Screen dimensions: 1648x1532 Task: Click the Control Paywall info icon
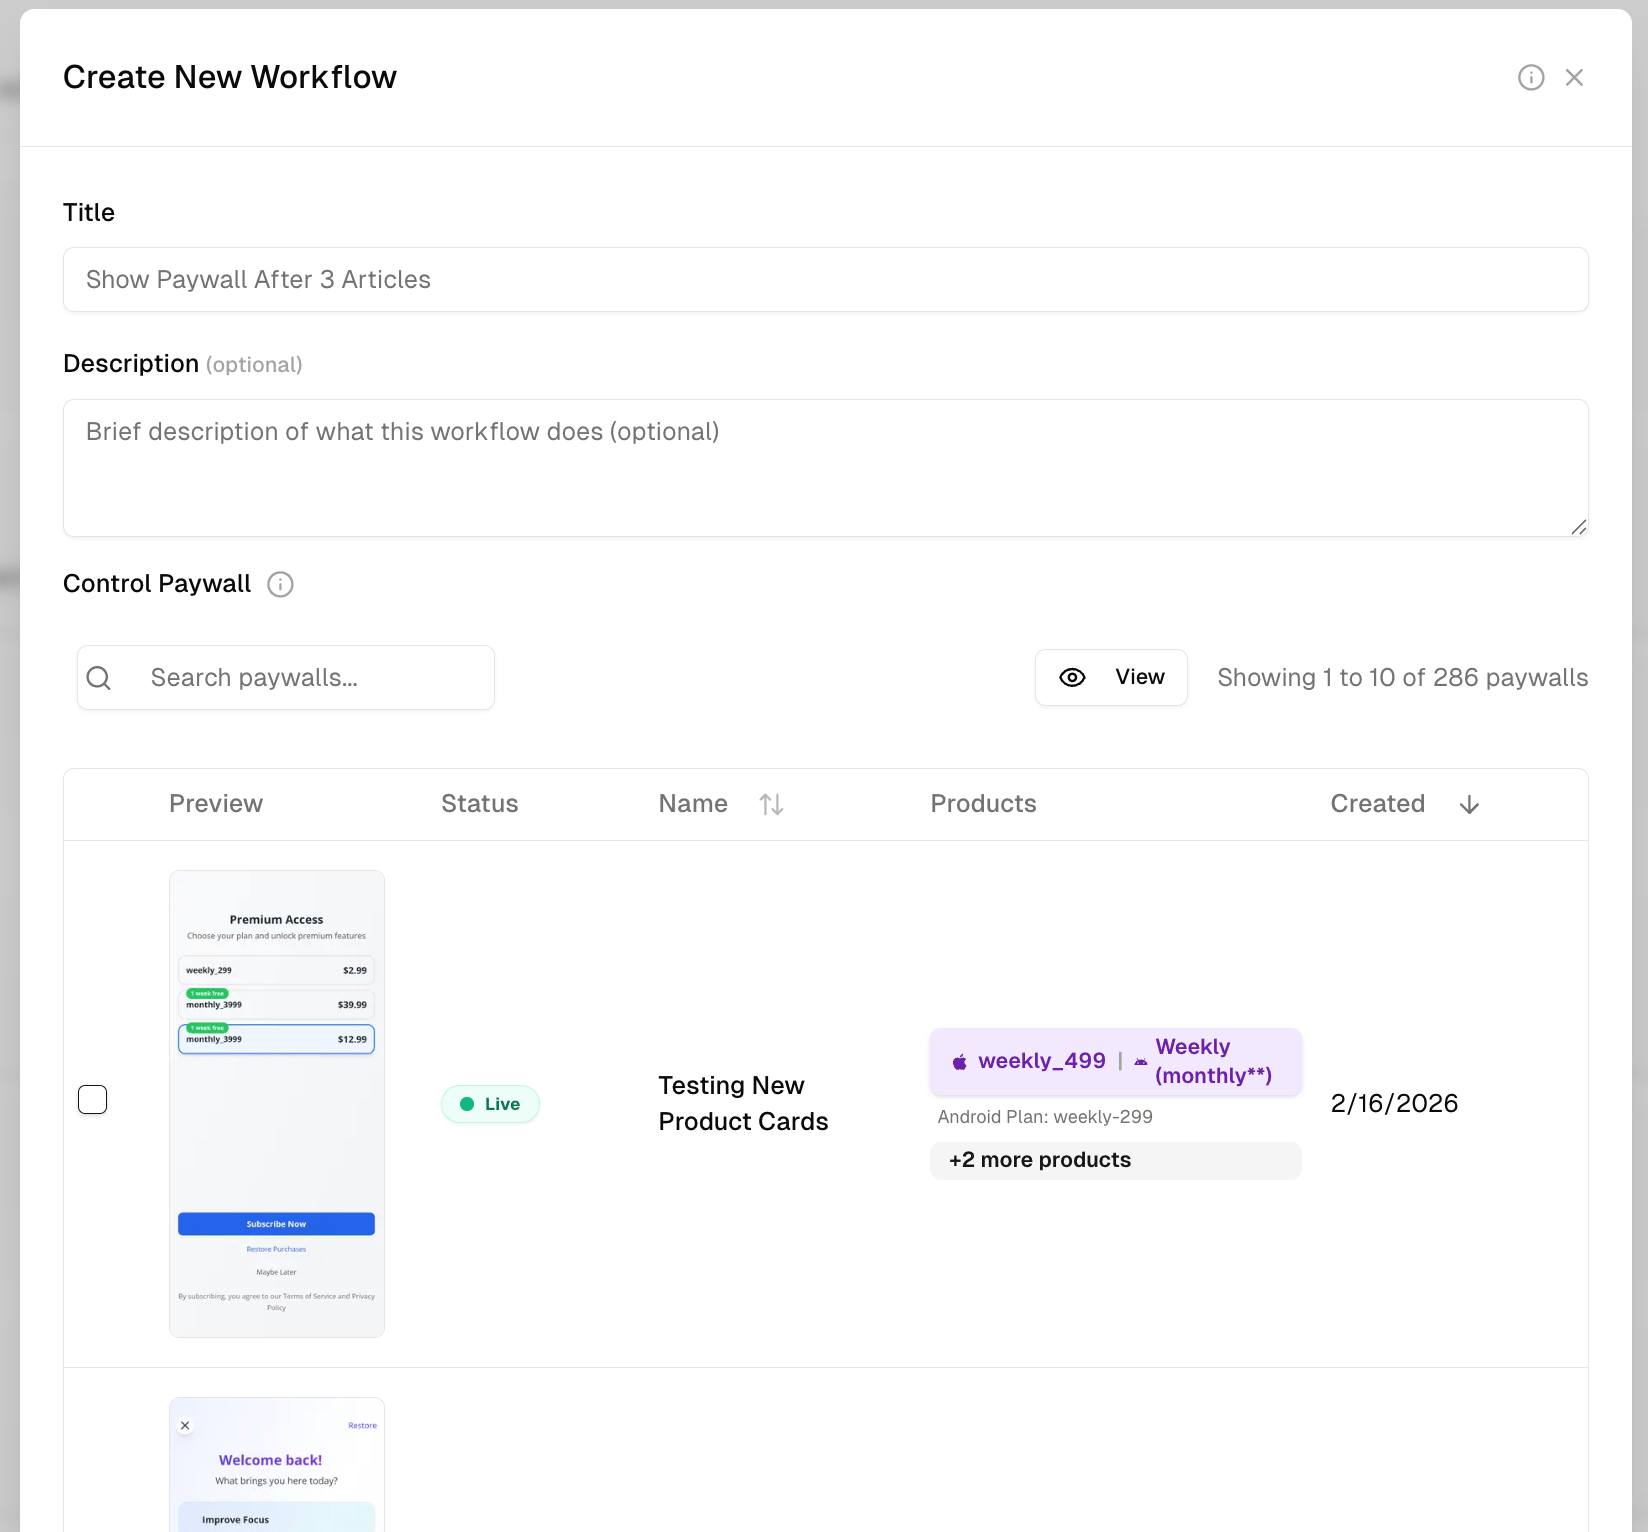coord(280,584)
